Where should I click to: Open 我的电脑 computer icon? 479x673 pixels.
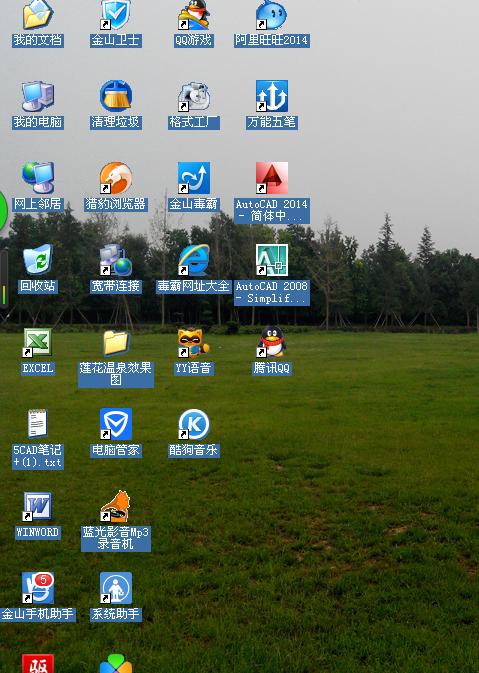[x=38, y=96]
